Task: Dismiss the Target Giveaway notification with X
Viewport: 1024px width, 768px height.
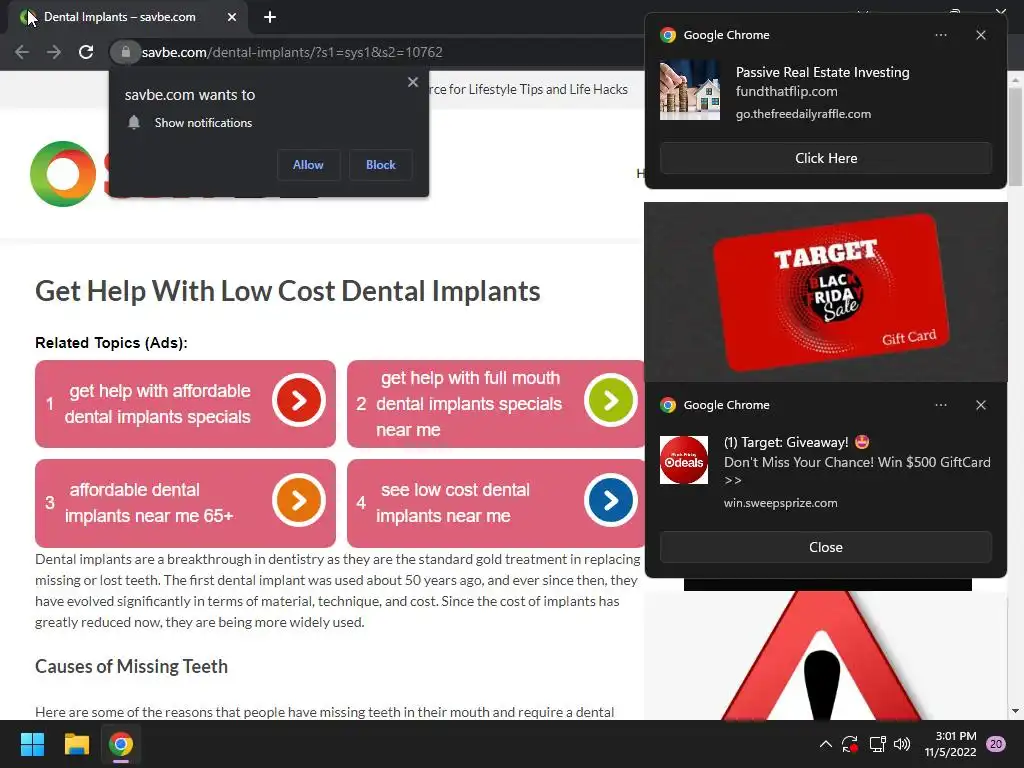Action: click(x=981, y=406)
